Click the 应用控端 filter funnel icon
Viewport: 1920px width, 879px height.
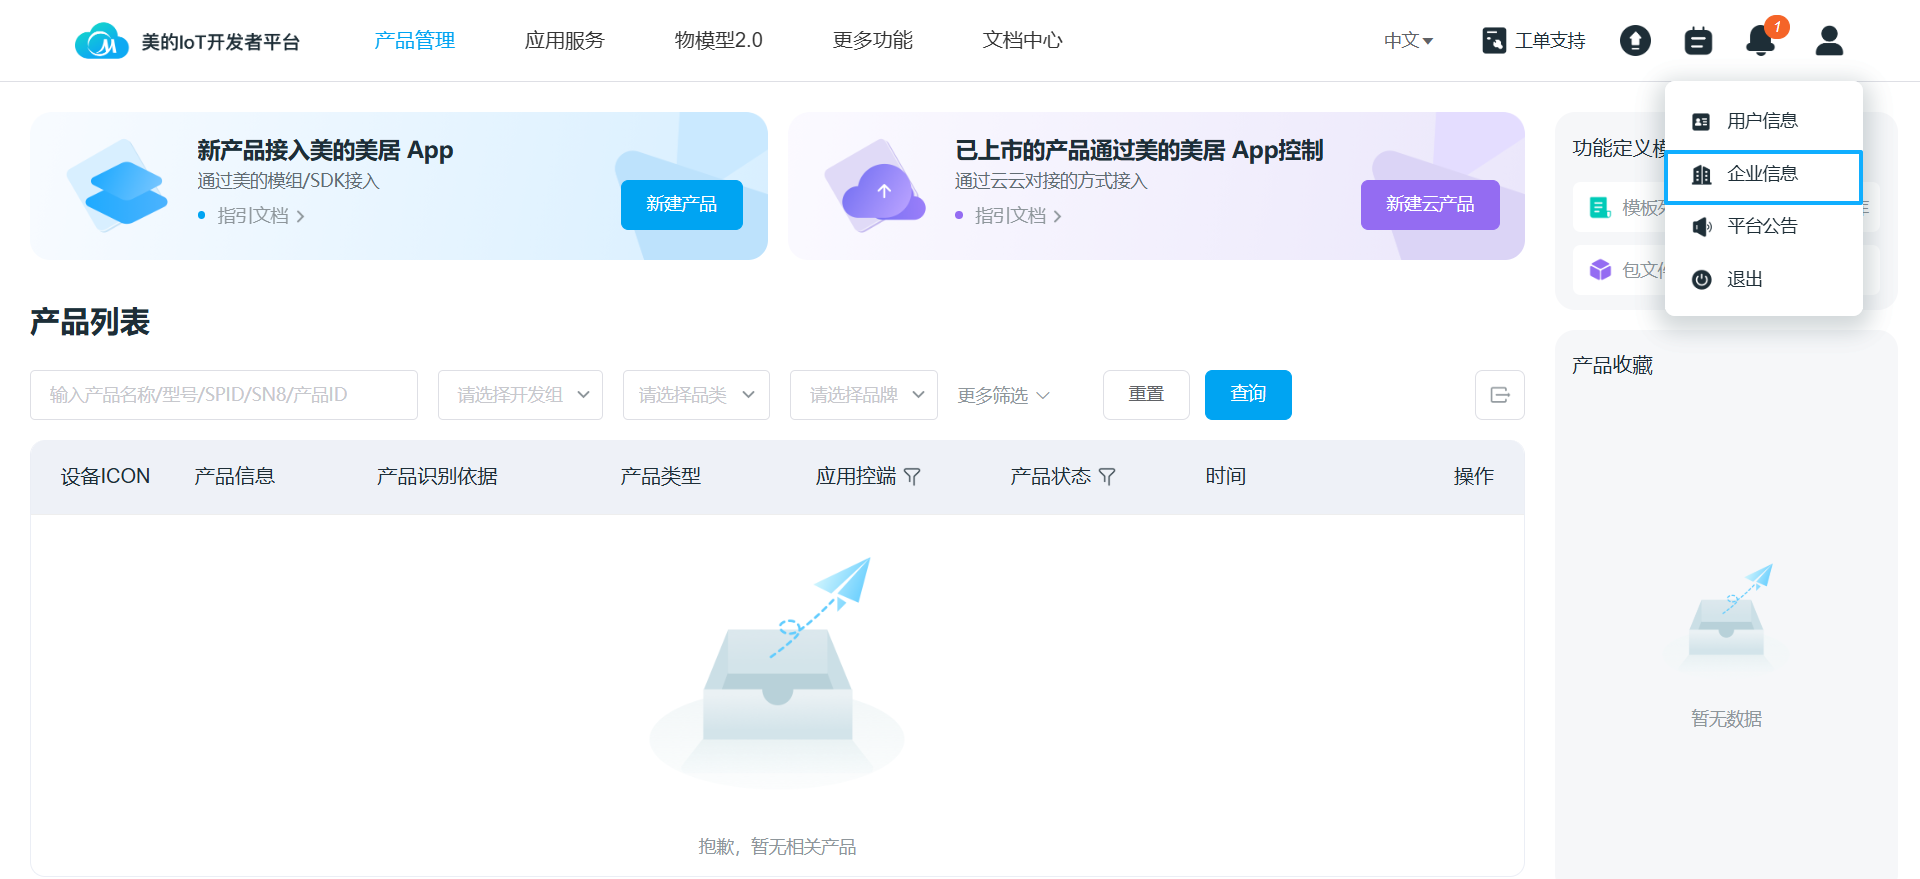(x=912, y=477)
